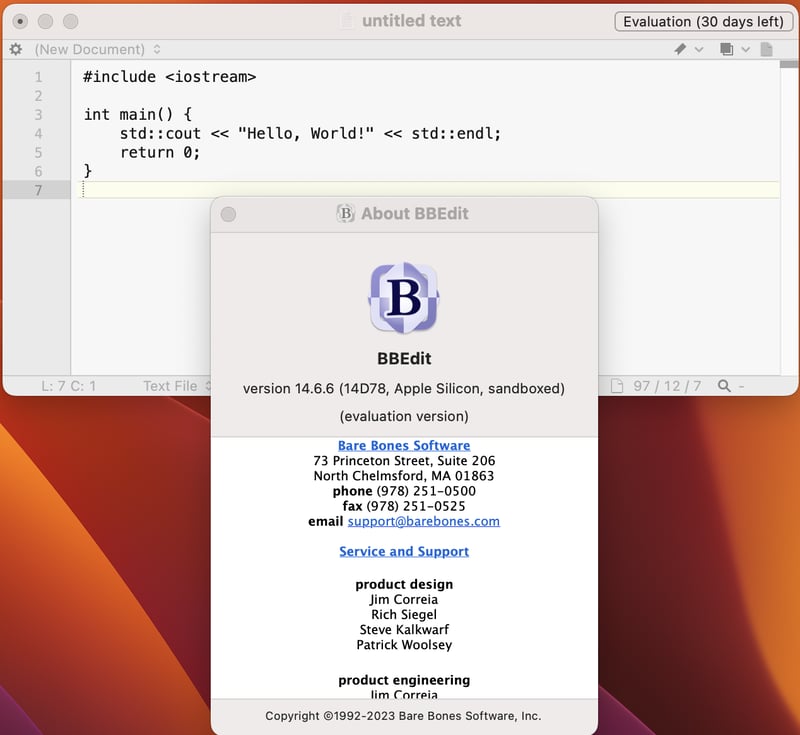Image resolution: width=800 pixels, height=735 pixels.
Task: Click the small B icon in About title
Action: pos(345,213)
